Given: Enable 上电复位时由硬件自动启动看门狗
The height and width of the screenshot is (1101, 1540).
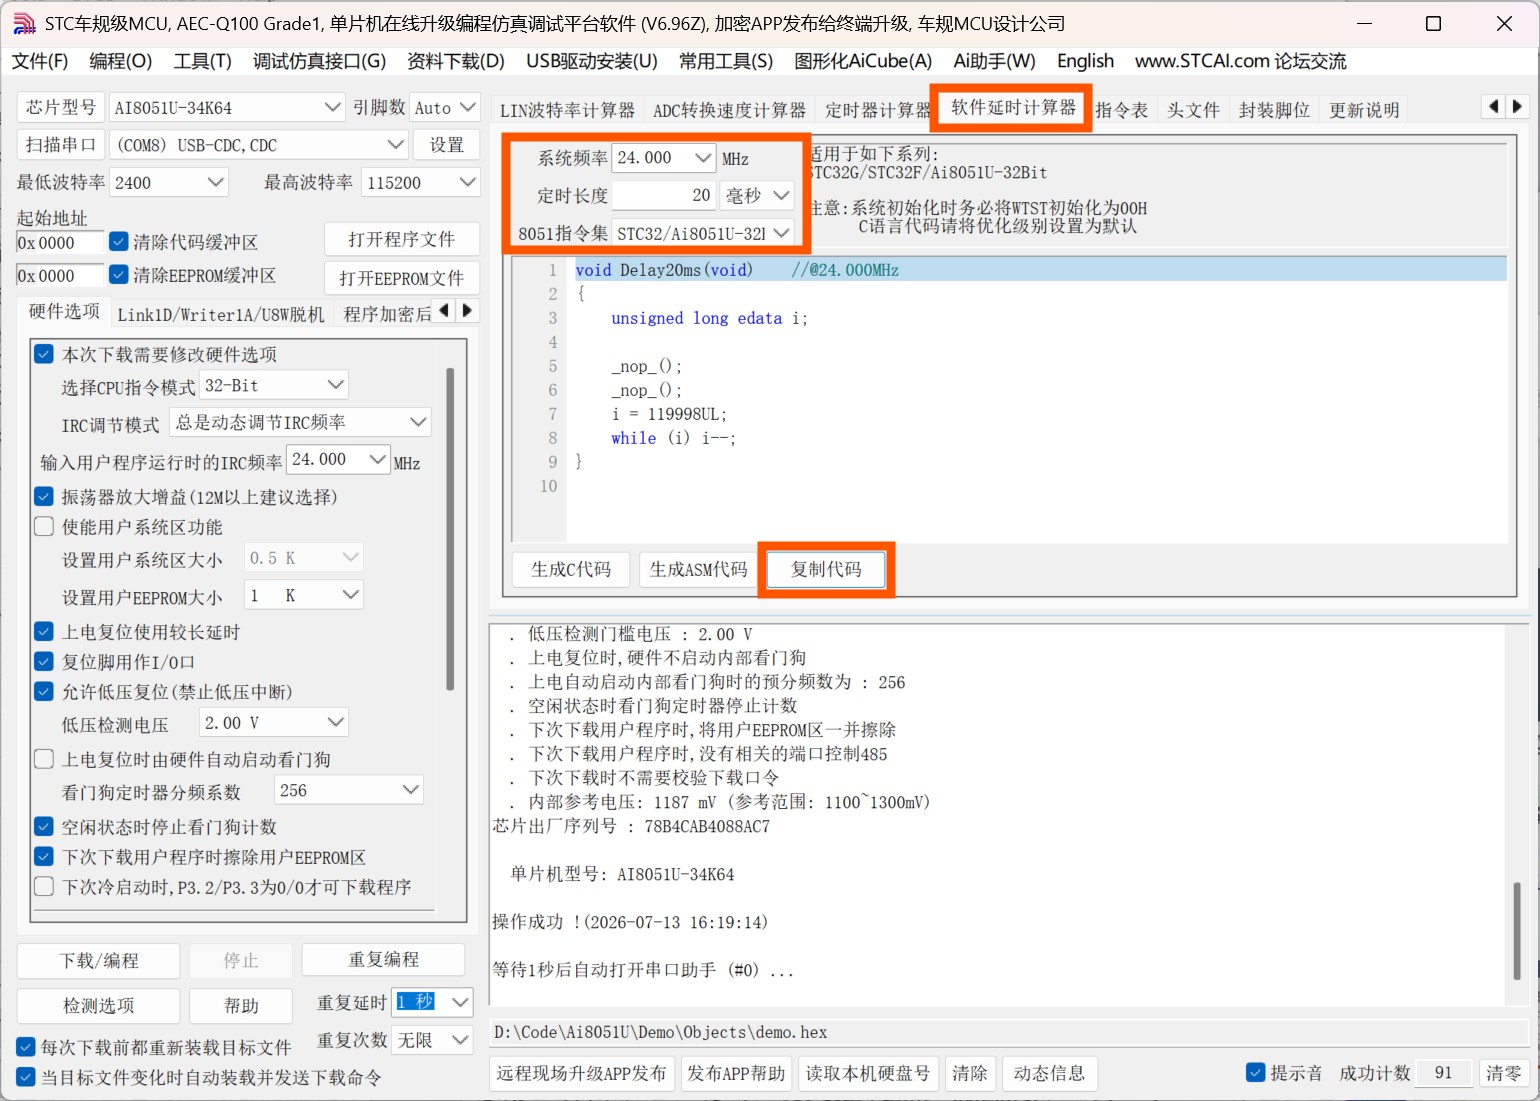Looking at the screenshot, I should (x=44, y=759).
